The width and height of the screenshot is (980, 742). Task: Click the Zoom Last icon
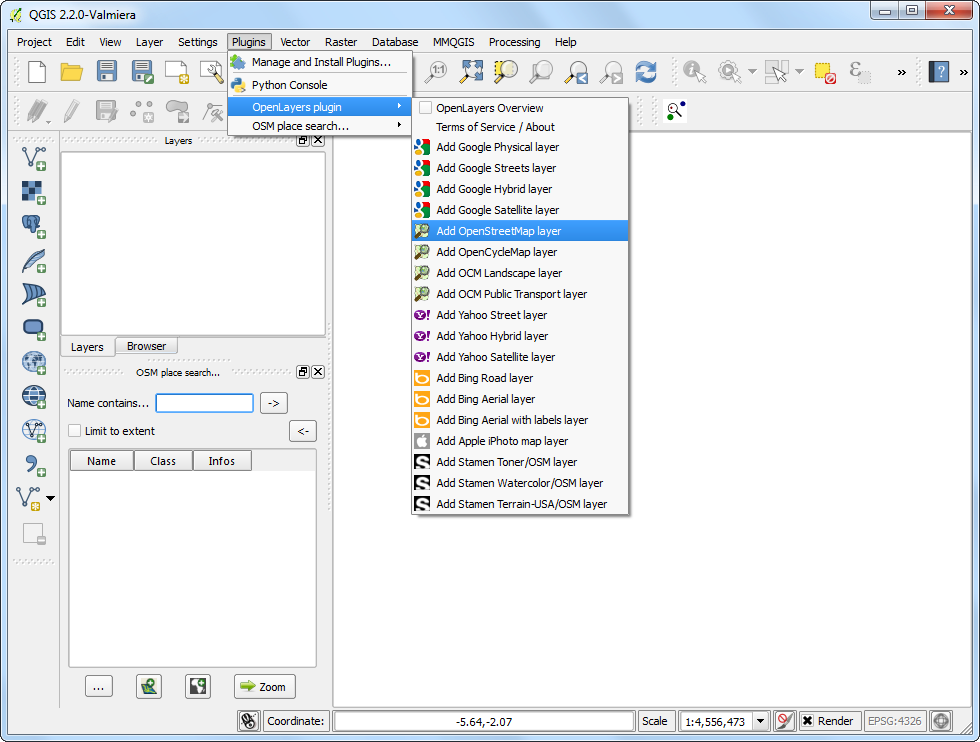click(576, 72)
